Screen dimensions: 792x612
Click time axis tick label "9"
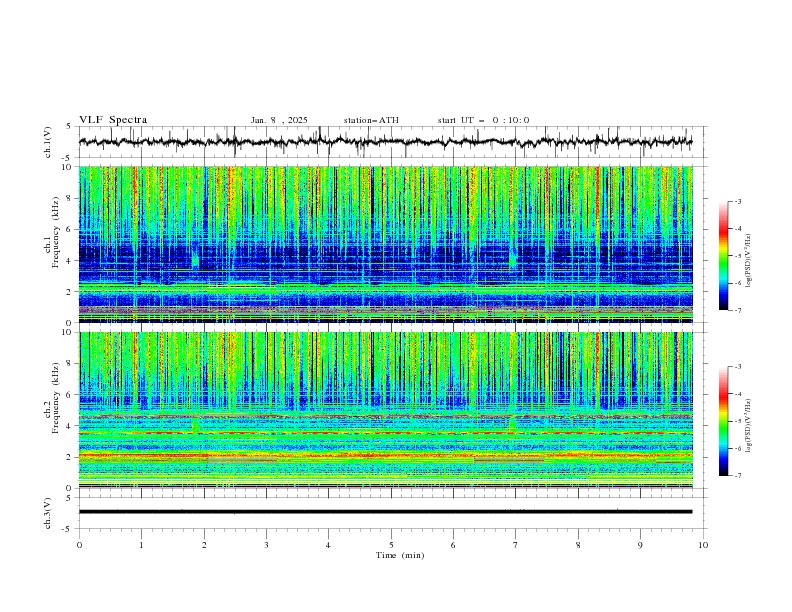(x=640, y=545)
